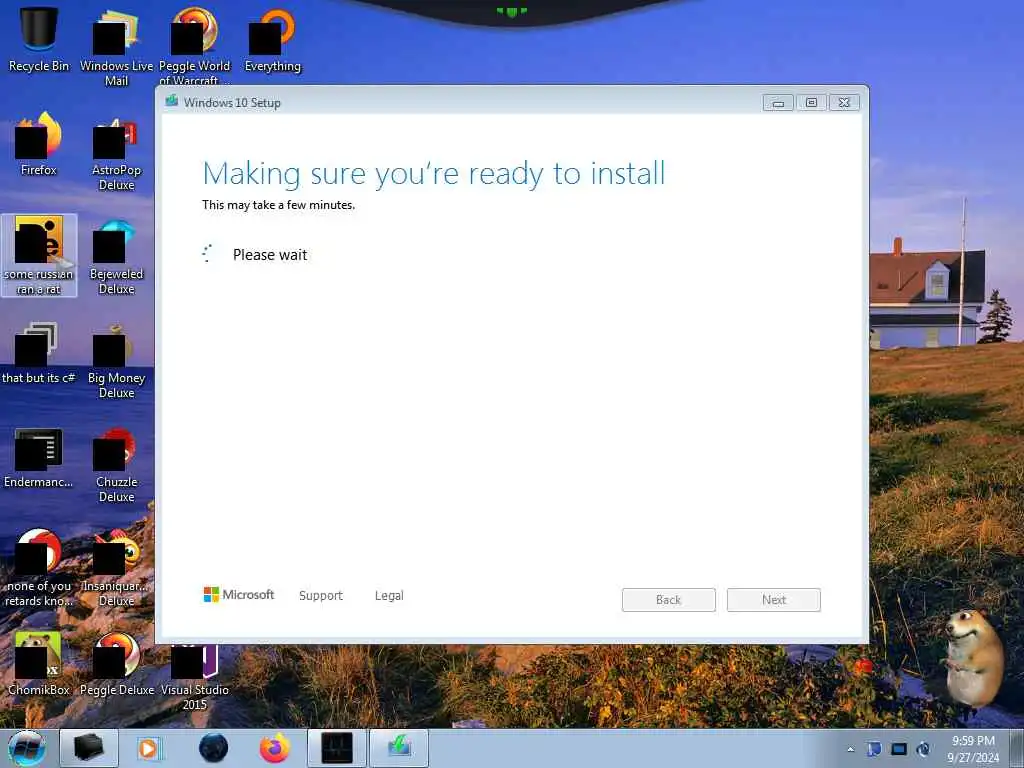Click the black box taskbar icon beside Start
This screenshot has height=768, width=1024.
coord(89,748)
